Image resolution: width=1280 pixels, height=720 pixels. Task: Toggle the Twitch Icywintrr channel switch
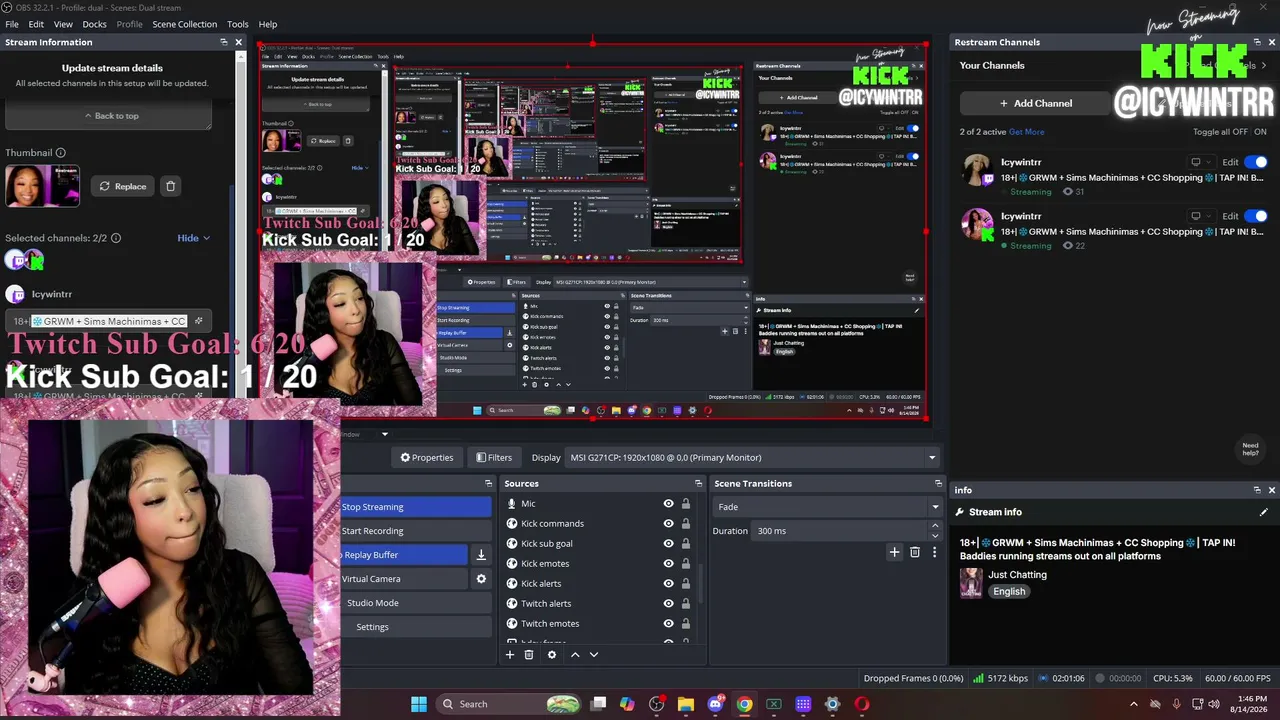click(x=1256, y=162)
